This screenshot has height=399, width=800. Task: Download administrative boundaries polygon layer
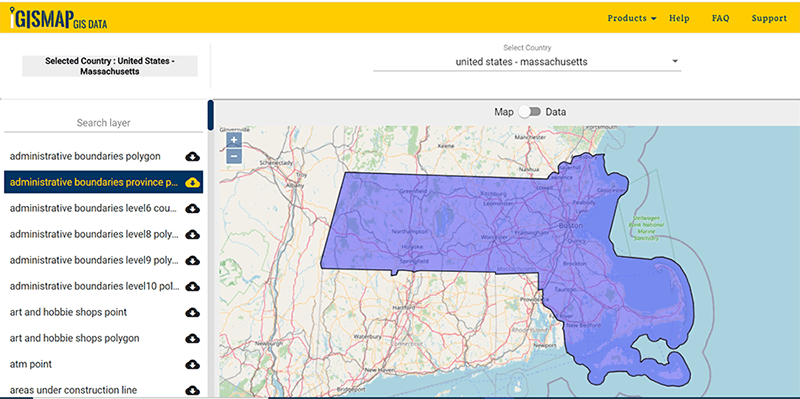coord(192,156)
